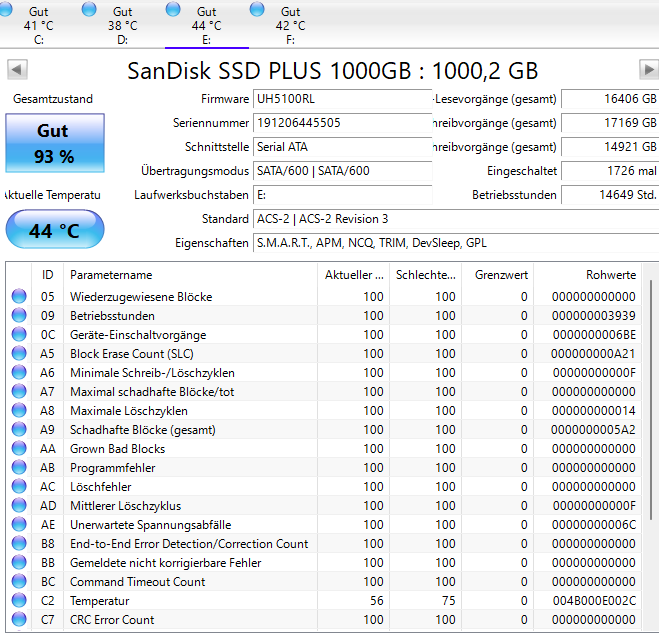The width and height of the screenshot is (659, 633).
Task: Click the scrollbar of the SMART attribute list
Action: [x=651, y=399]
